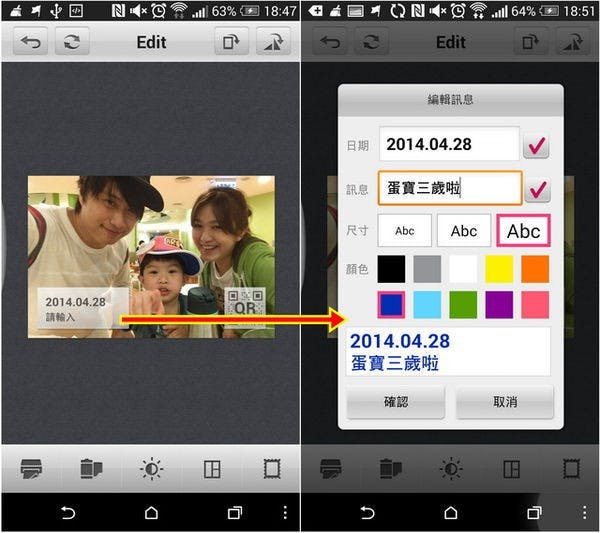
Task: Open brightness adjustment in left screen bottom bar
Action: pos(152,469)
